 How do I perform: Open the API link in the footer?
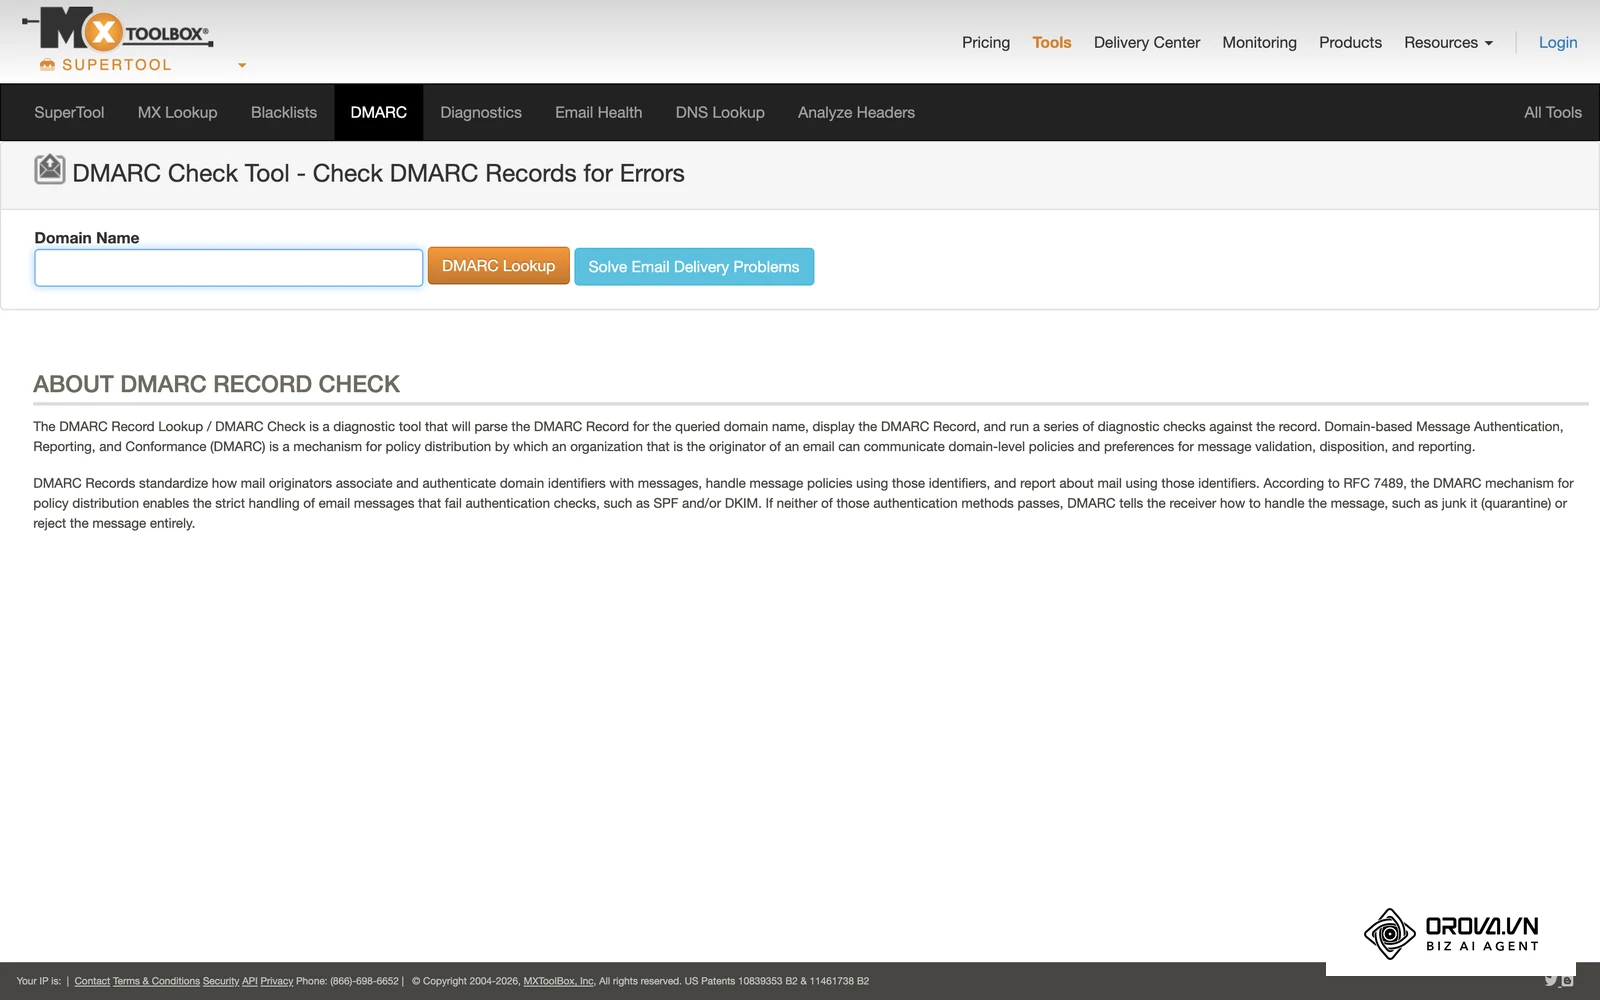(x=250, y=981)
